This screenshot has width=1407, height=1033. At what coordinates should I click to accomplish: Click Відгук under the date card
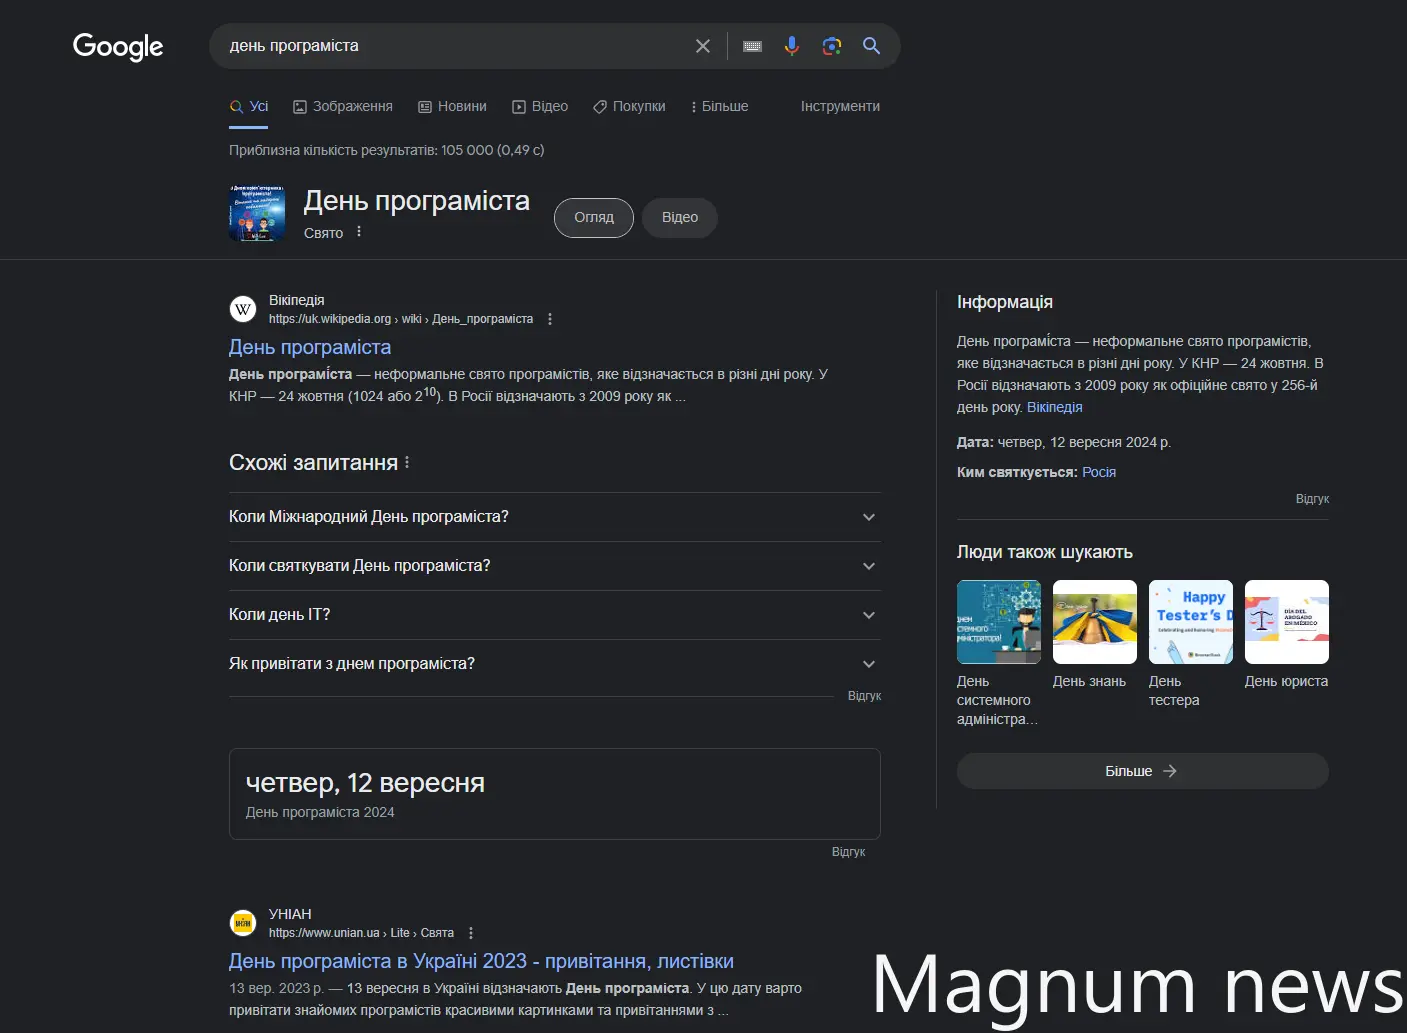coord(848,852)
